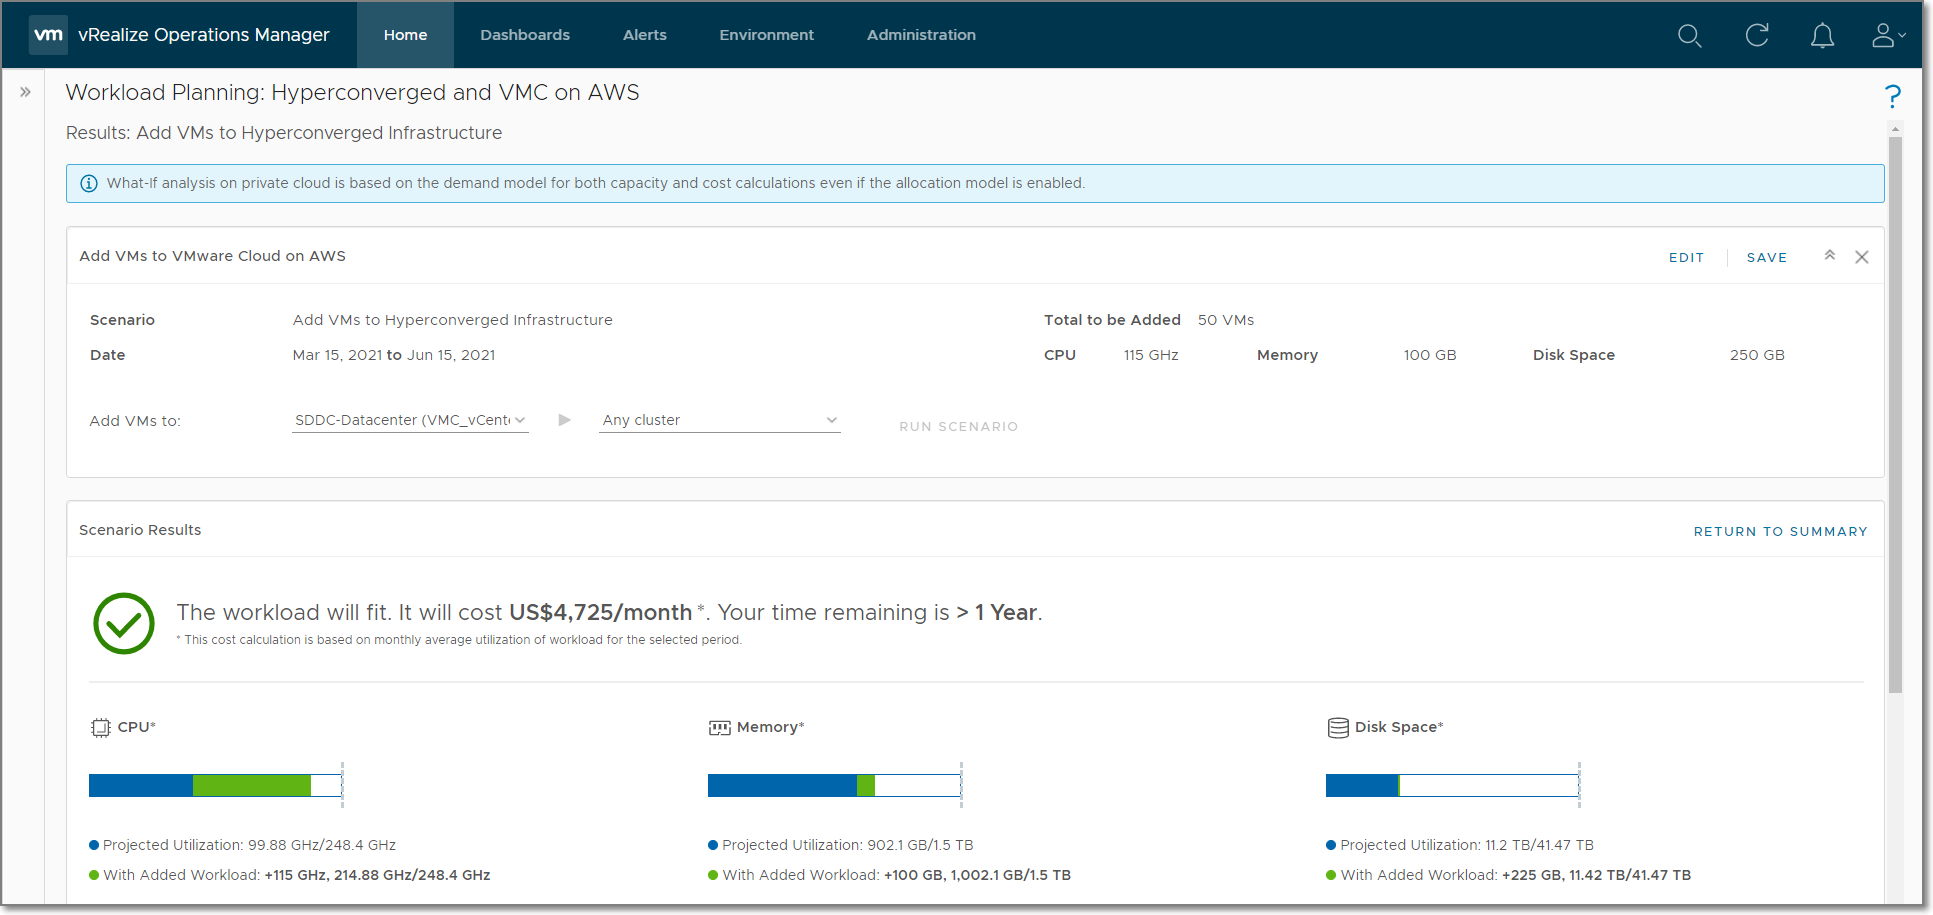Open the Environment tab
This screenshot has height=915, width=1933.
(x=767, y=35)
